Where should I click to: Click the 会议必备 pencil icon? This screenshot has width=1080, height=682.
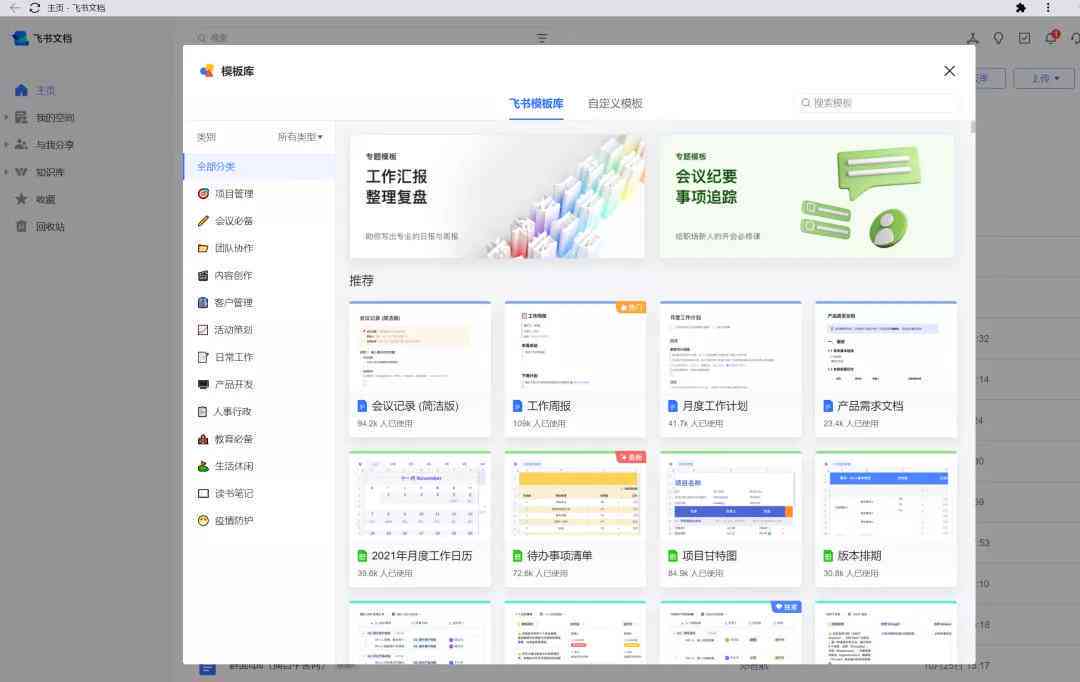pyautogui.click(x=203, y=221)
